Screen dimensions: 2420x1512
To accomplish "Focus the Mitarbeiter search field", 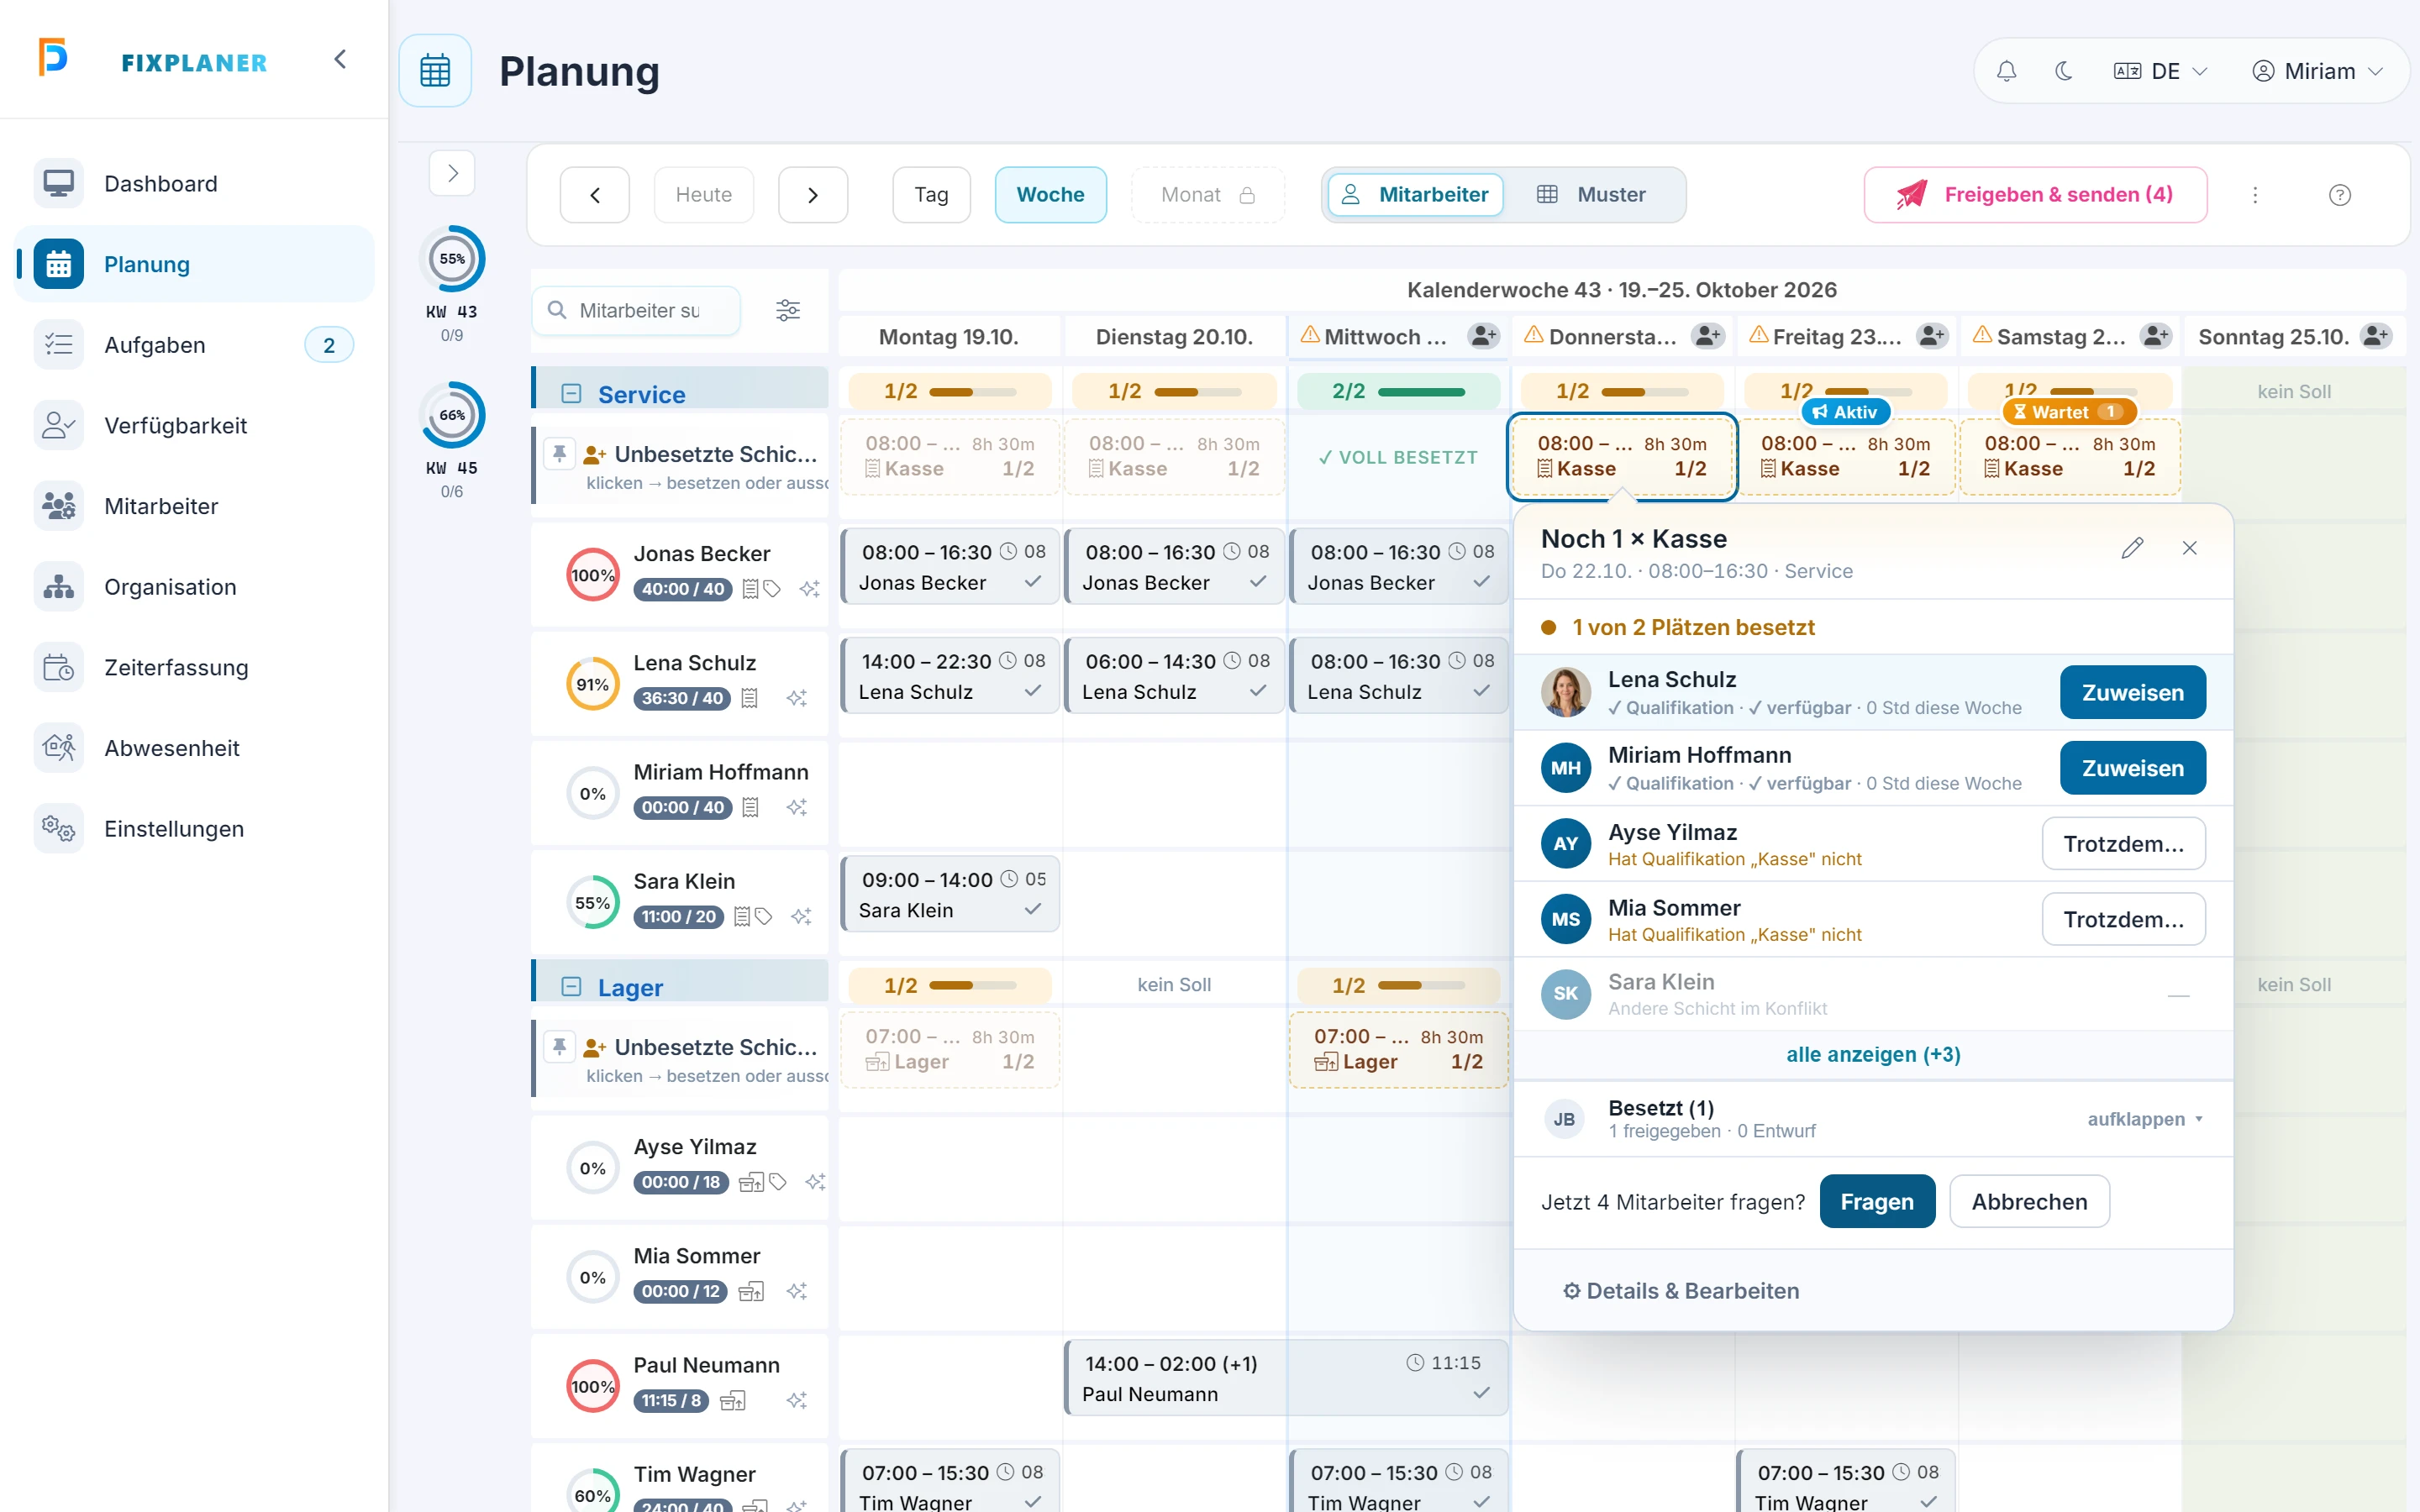I will tap(637, 311).
